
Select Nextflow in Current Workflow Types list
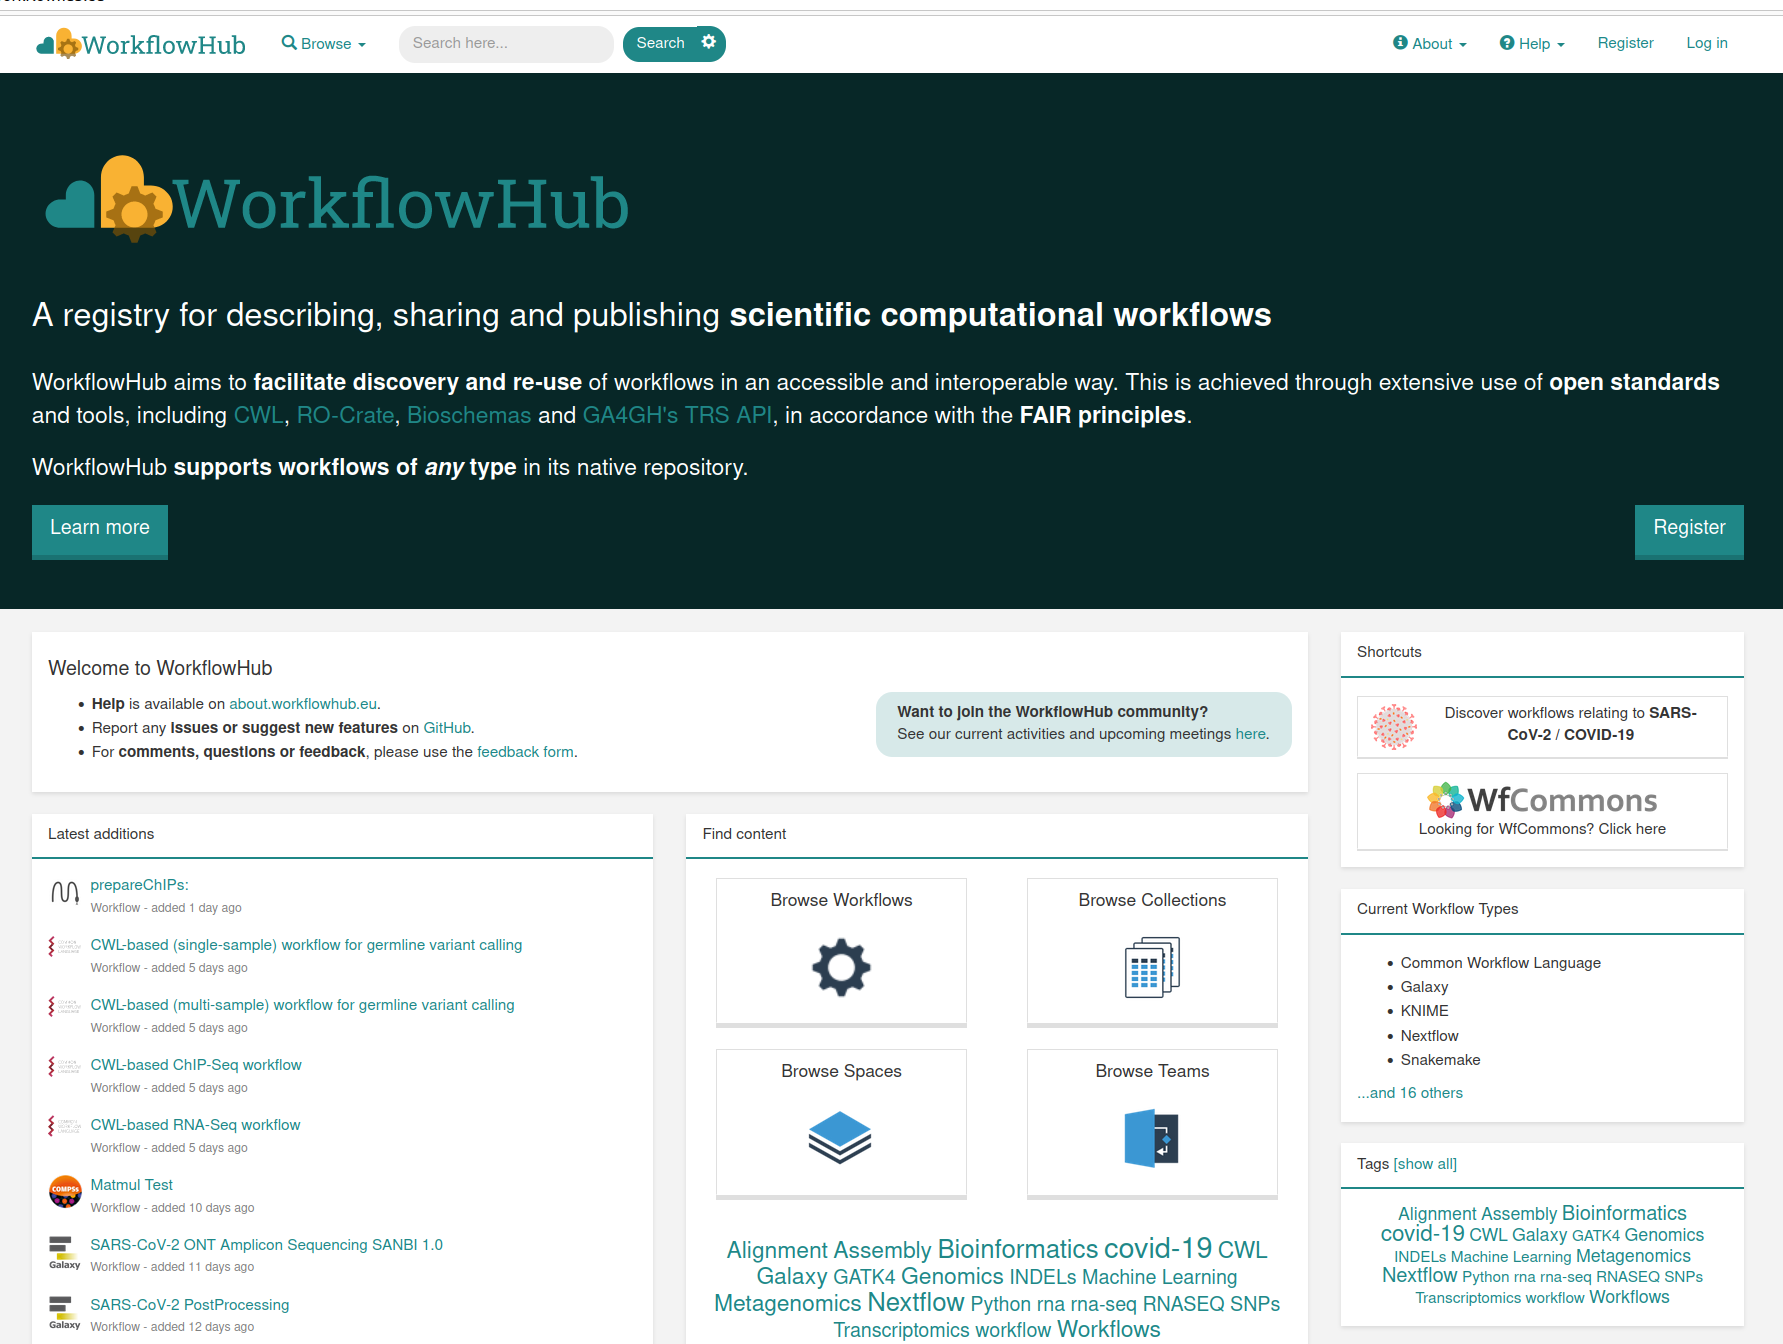(1429, 1036)
